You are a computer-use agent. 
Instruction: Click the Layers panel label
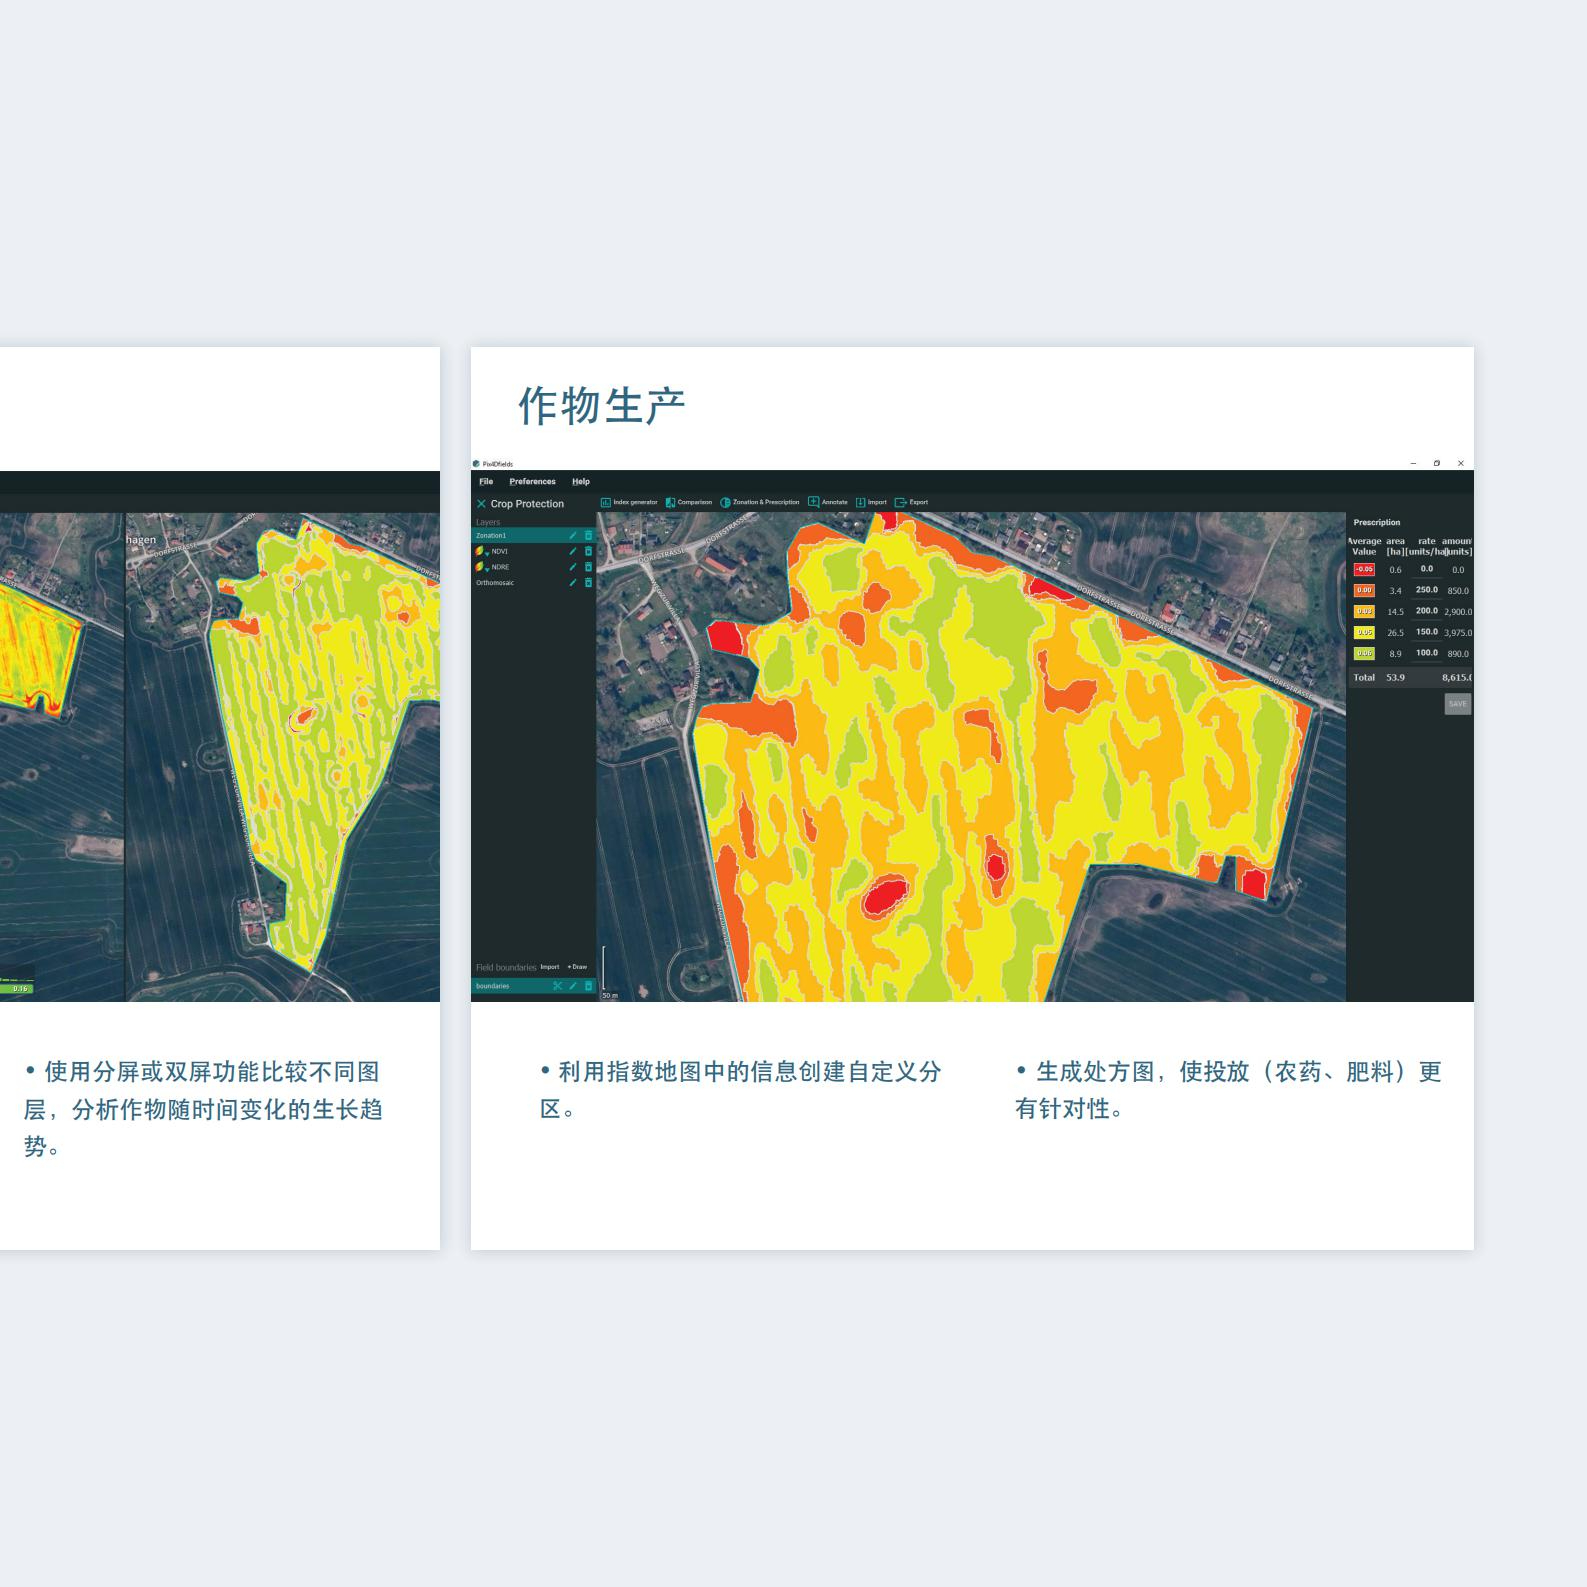point(488,522)
